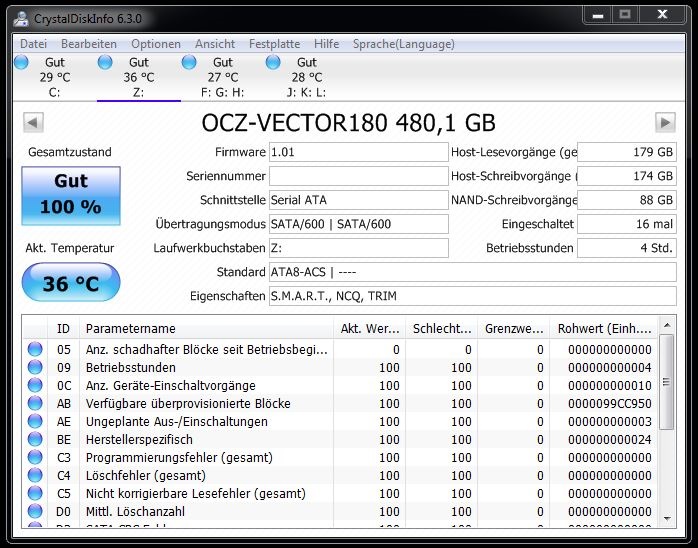The image size is (698, 548).
Task: Click status icon of attribute C3
Action: tap(35, 458)
